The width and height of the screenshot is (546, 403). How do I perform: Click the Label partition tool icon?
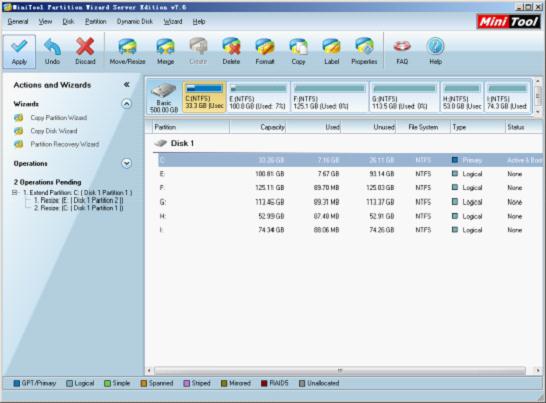point(332,47)
